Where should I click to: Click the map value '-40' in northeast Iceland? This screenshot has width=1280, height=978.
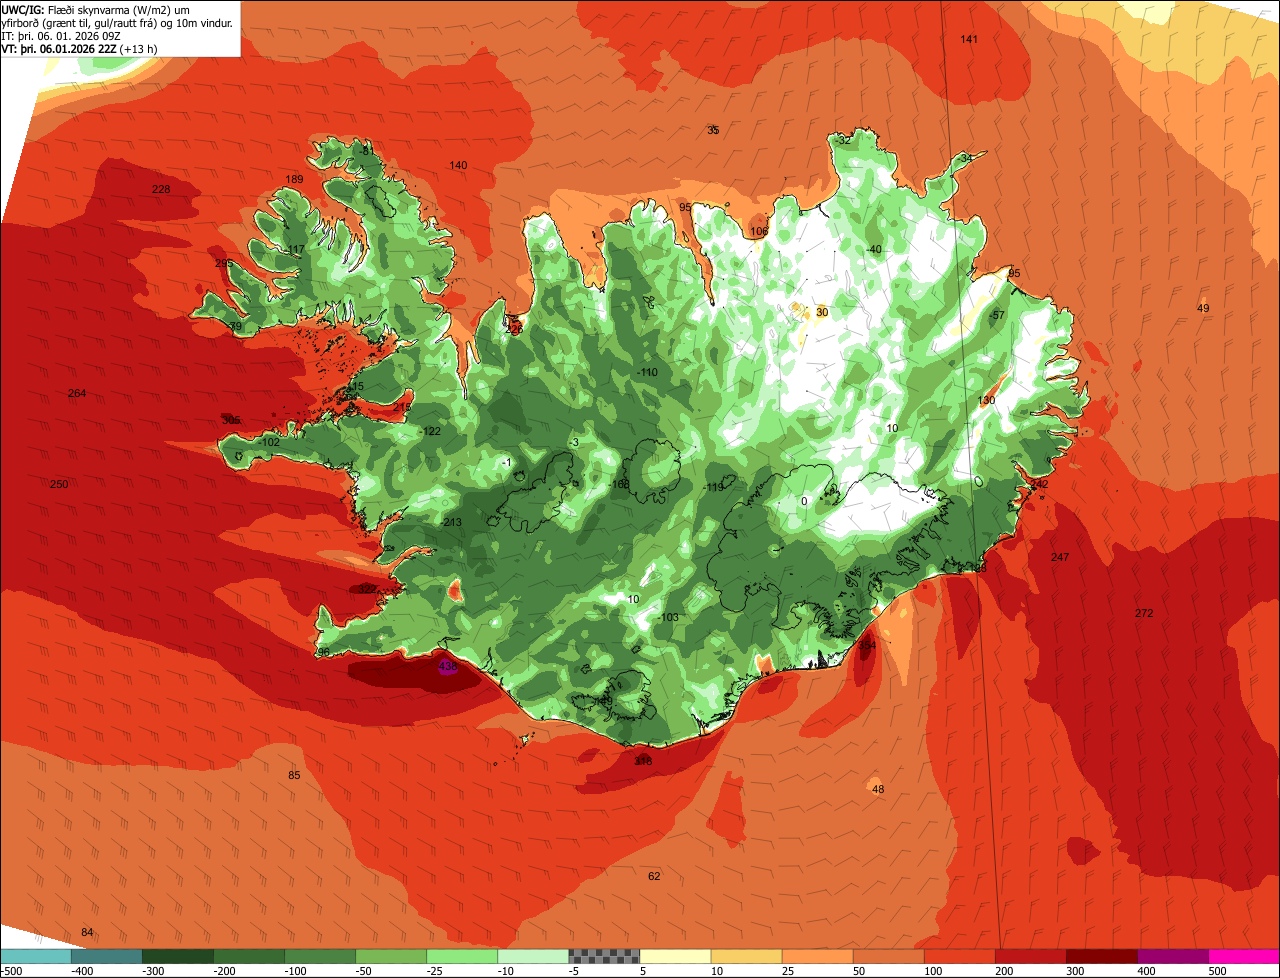[x=873, y=249]
